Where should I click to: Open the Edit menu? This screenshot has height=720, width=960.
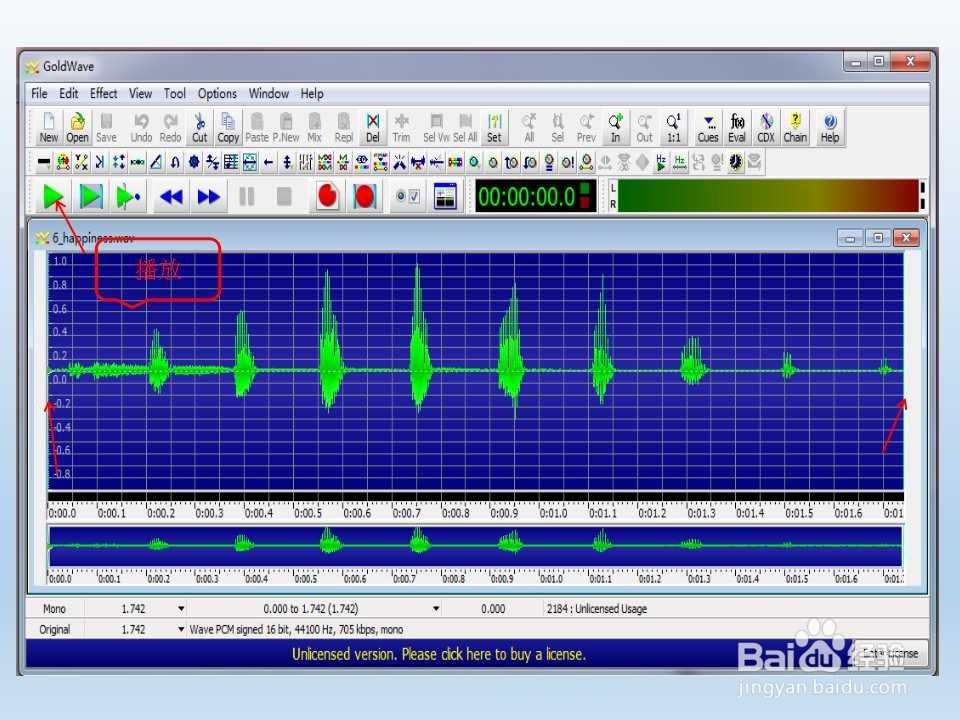coord(69,94)
